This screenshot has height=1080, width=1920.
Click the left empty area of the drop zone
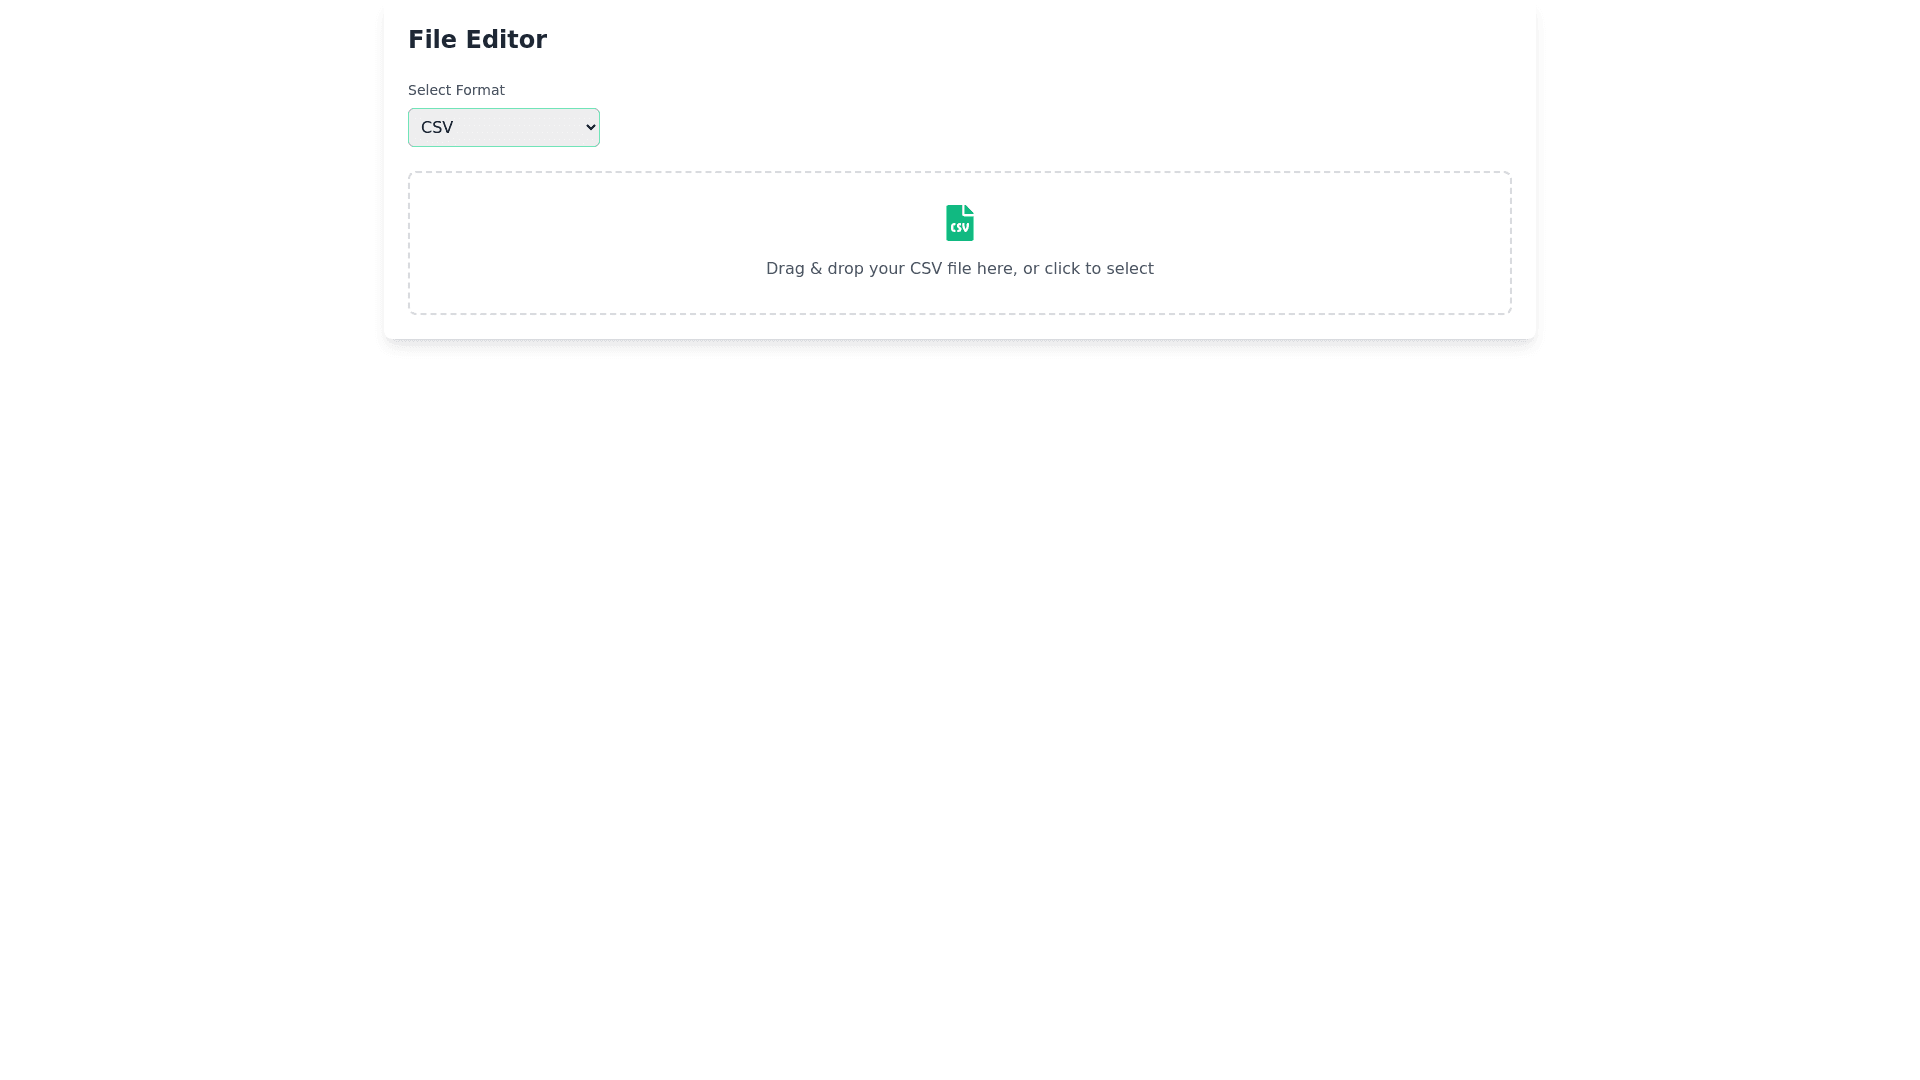click(x=580, y=243)
